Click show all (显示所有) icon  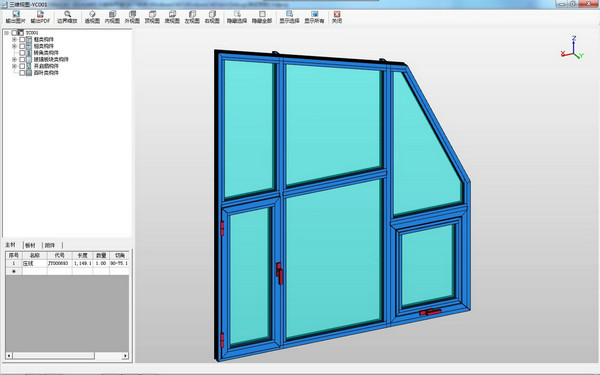[x=314, y=17]
